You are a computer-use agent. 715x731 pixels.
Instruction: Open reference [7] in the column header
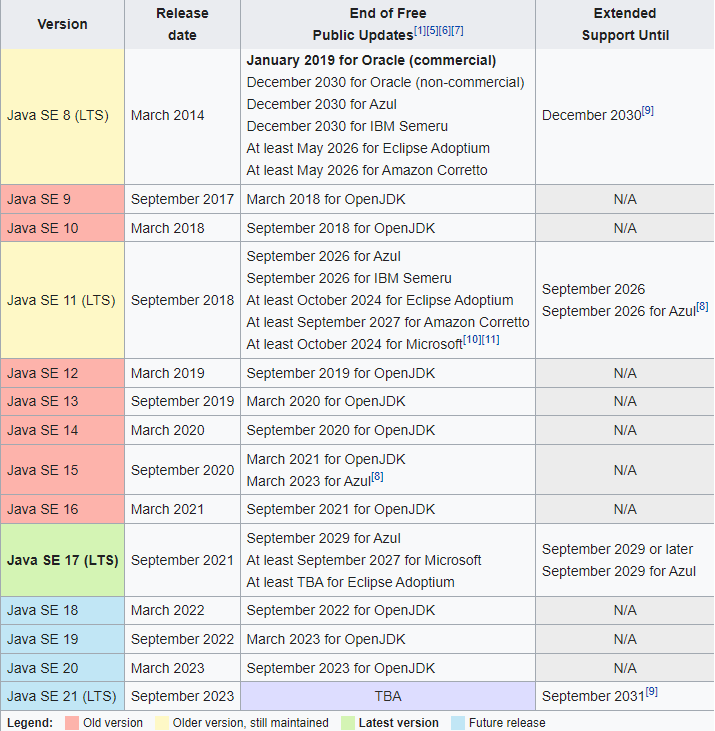tap(457, 31)
